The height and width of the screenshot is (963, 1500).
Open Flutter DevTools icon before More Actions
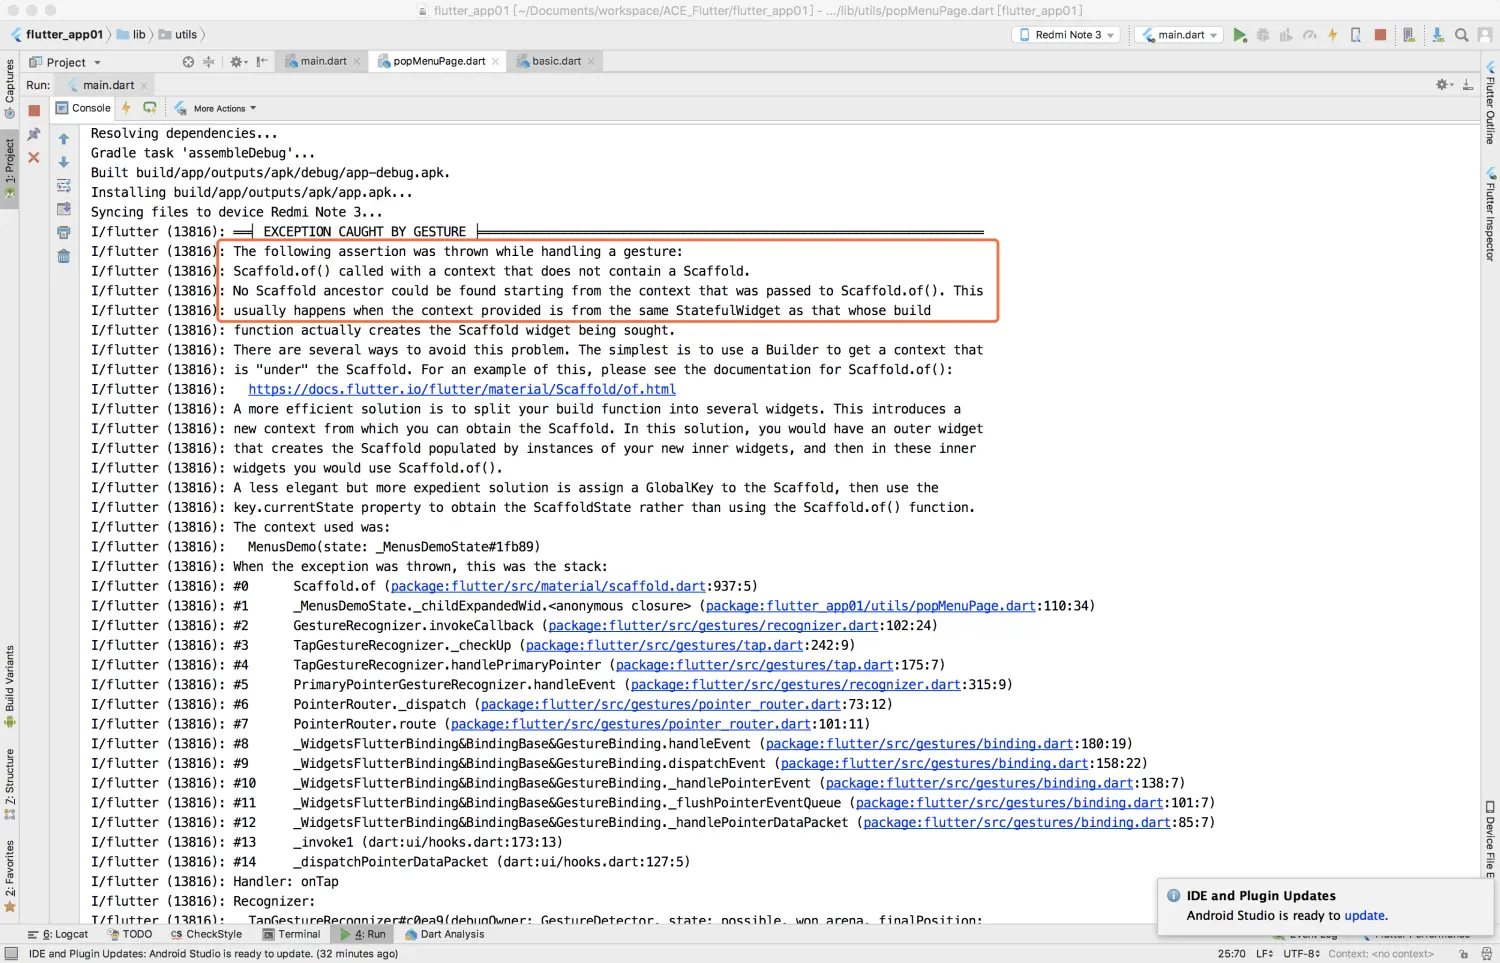pyautogui.click(x=180, y=108)
